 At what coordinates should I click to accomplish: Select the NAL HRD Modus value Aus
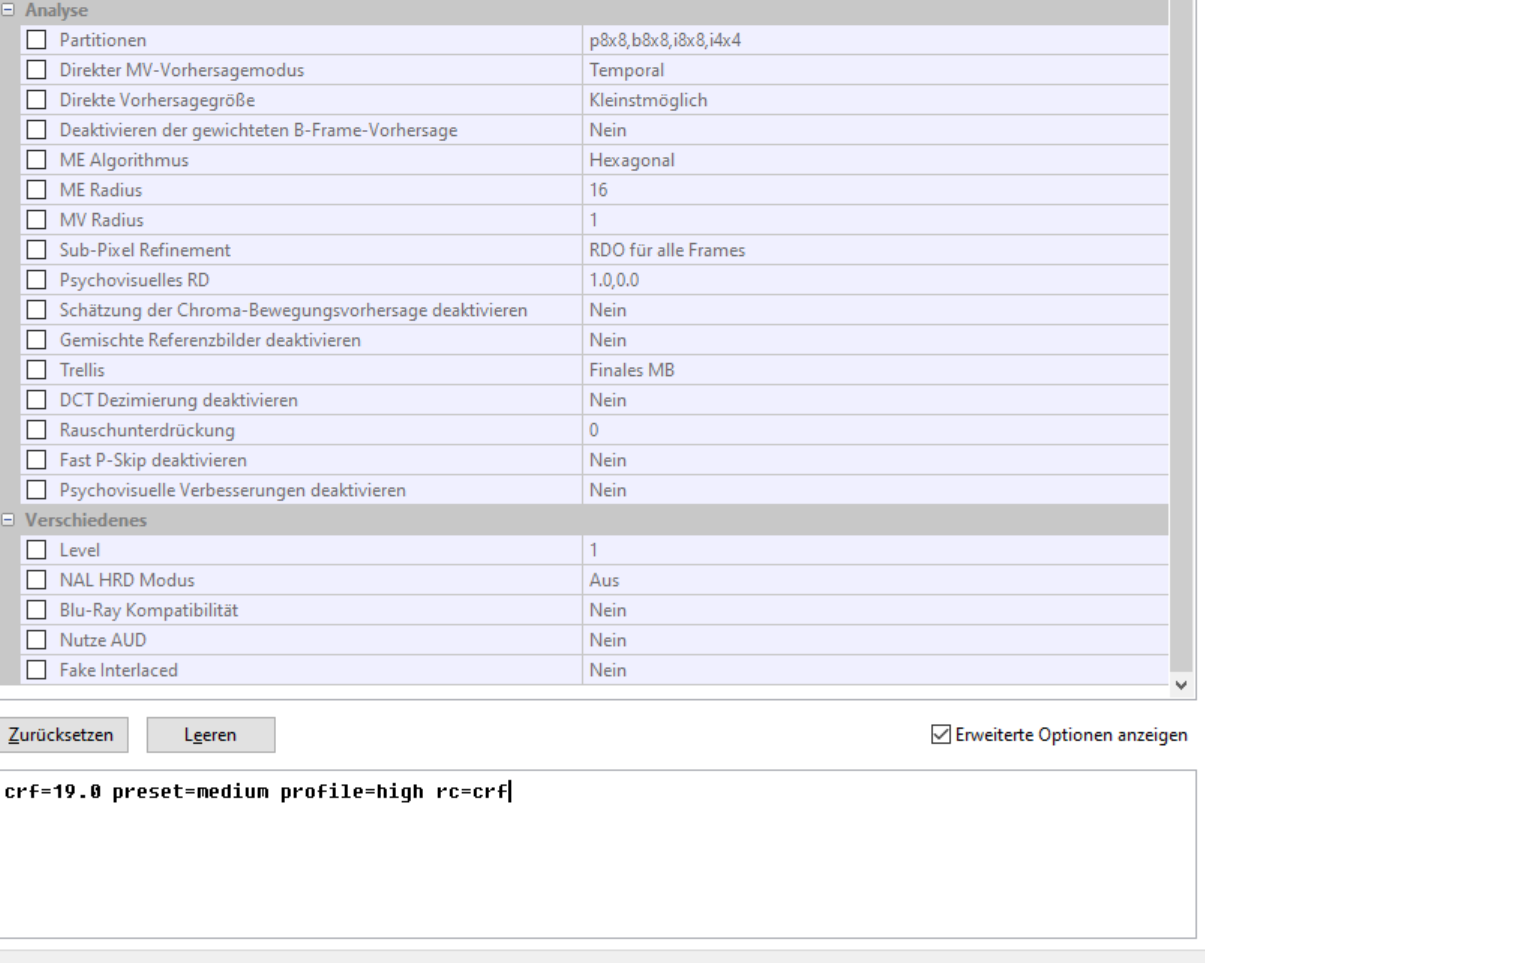coord(874,580)
